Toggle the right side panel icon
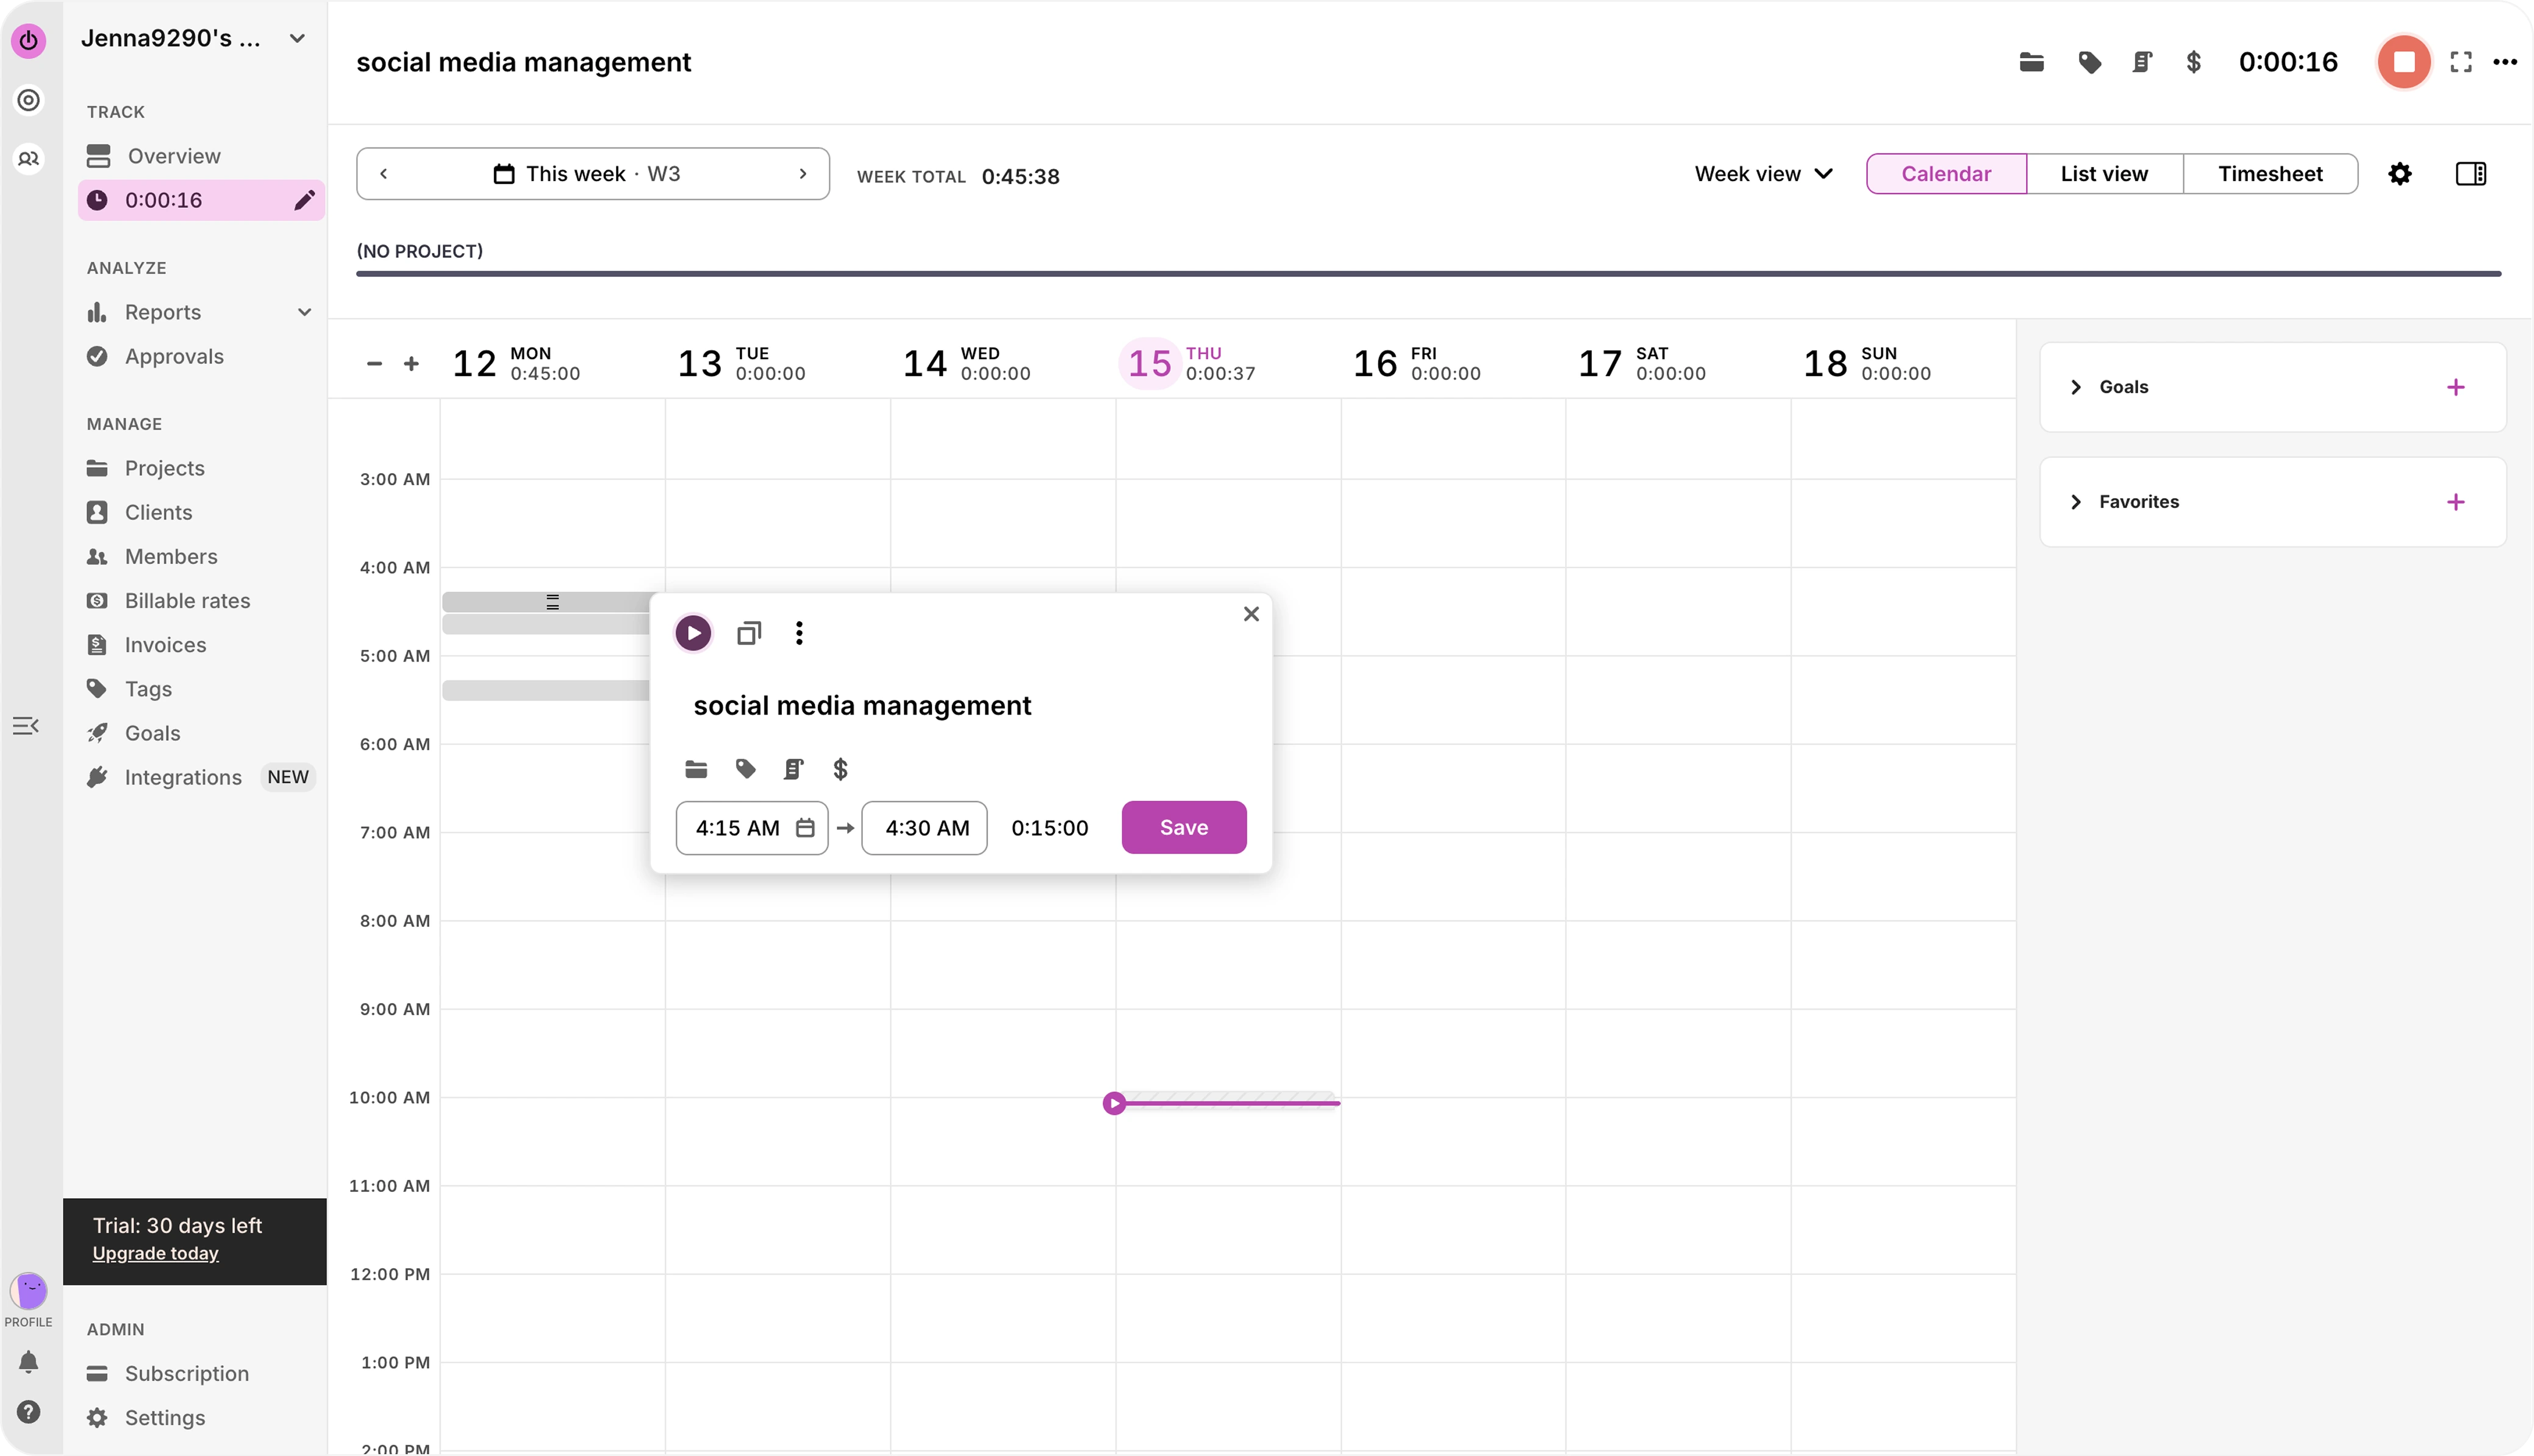2534x1456 pixels. 2470,174
